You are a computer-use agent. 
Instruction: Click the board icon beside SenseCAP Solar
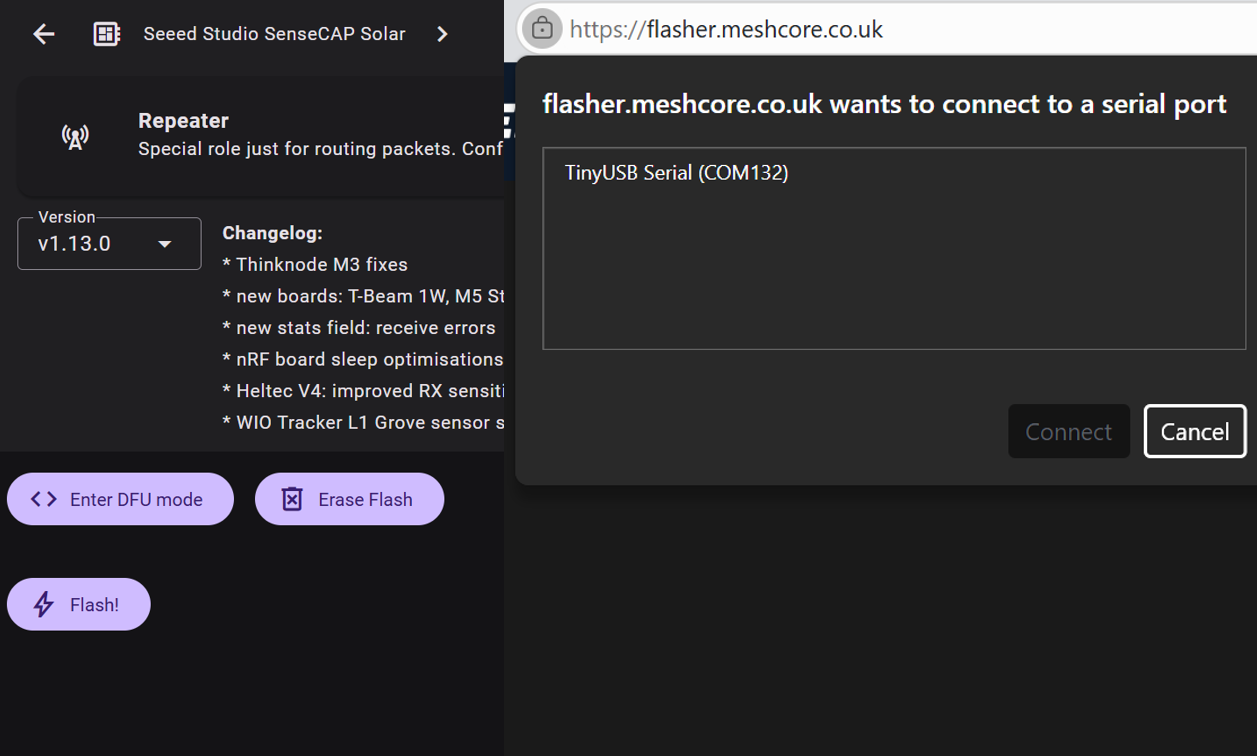tap(106, 34)
